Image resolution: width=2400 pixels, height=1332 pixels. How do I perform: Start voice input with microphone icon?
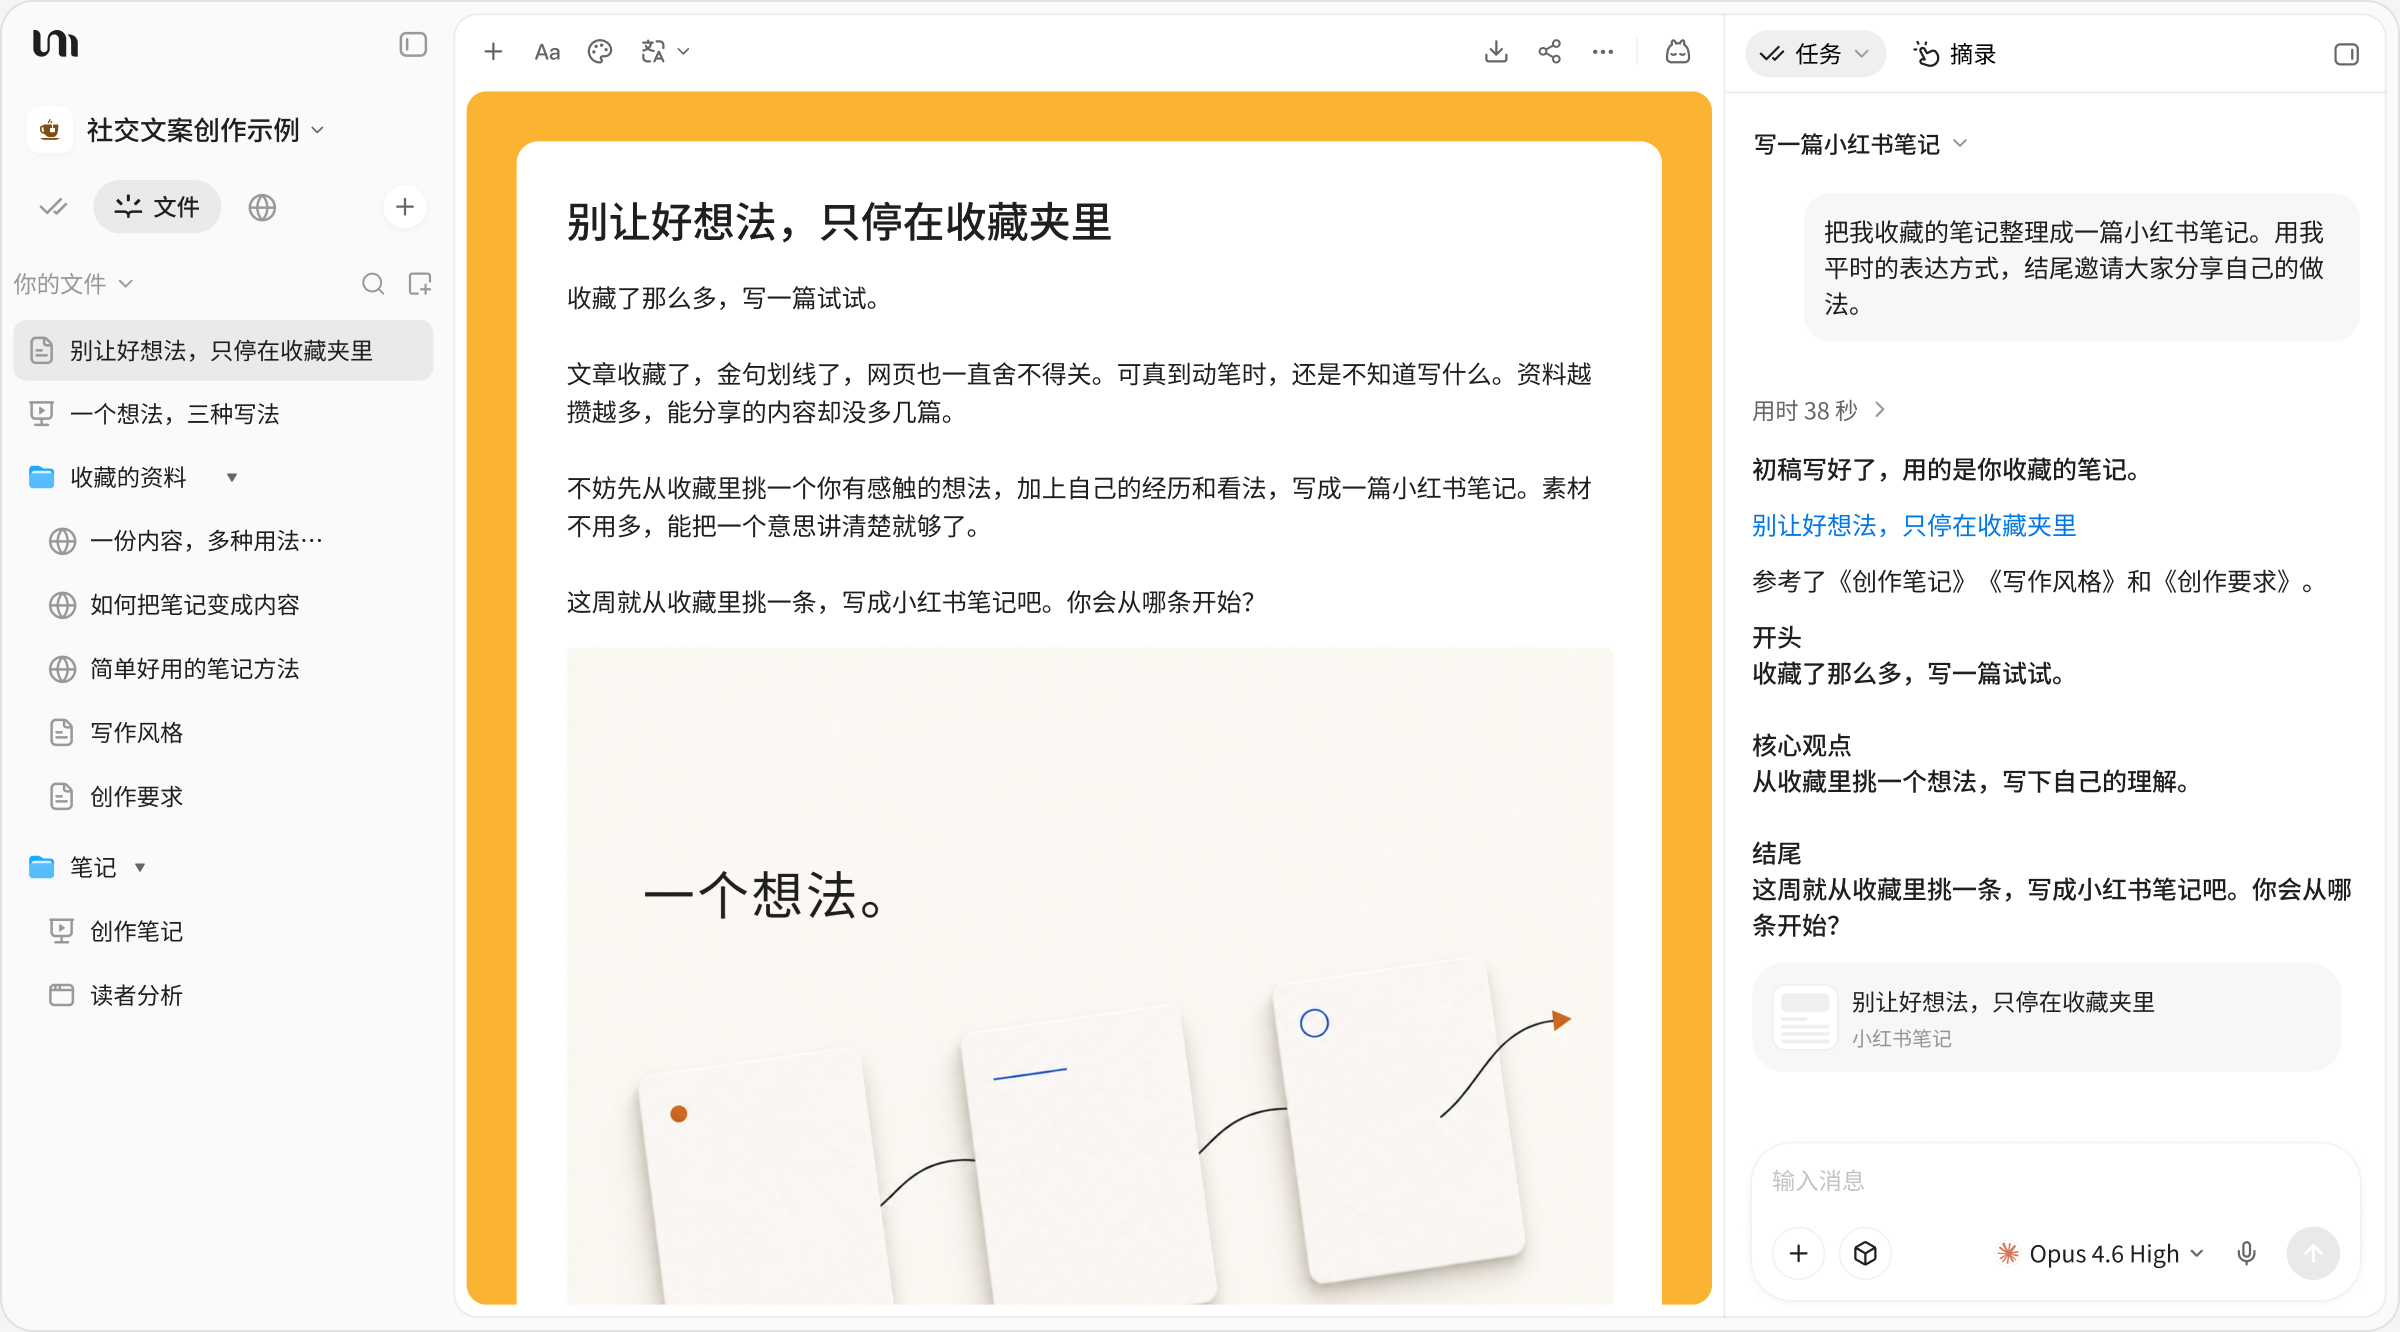point(2246,1253)
